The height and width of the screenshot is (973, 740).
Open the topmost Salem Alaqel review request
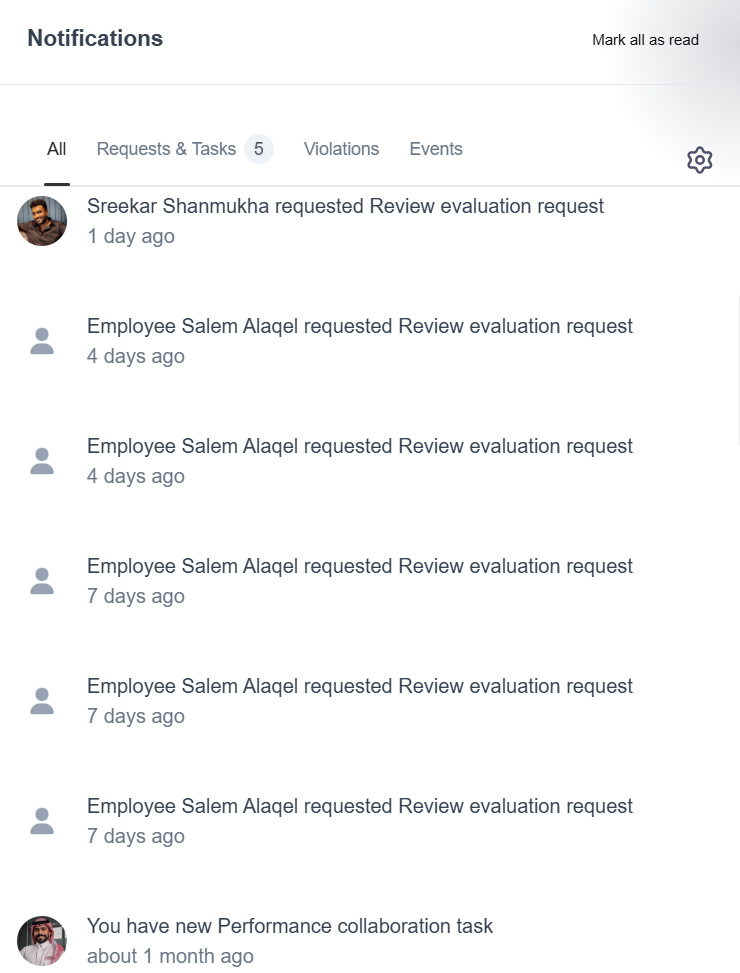tap(360, 327)
